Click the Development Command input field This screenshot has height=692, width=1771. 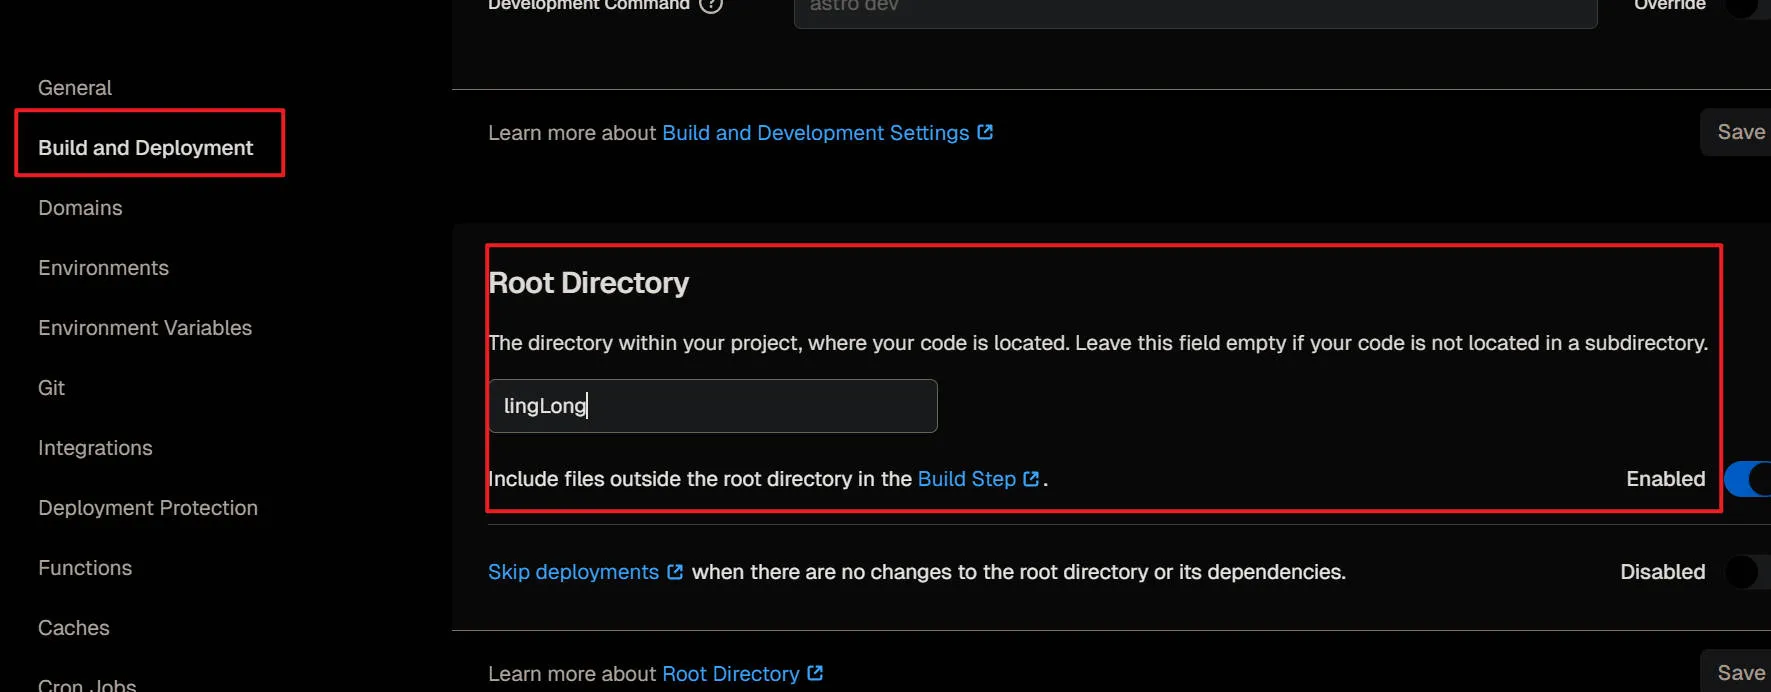pyautogui.click(x=1195, y=8)
